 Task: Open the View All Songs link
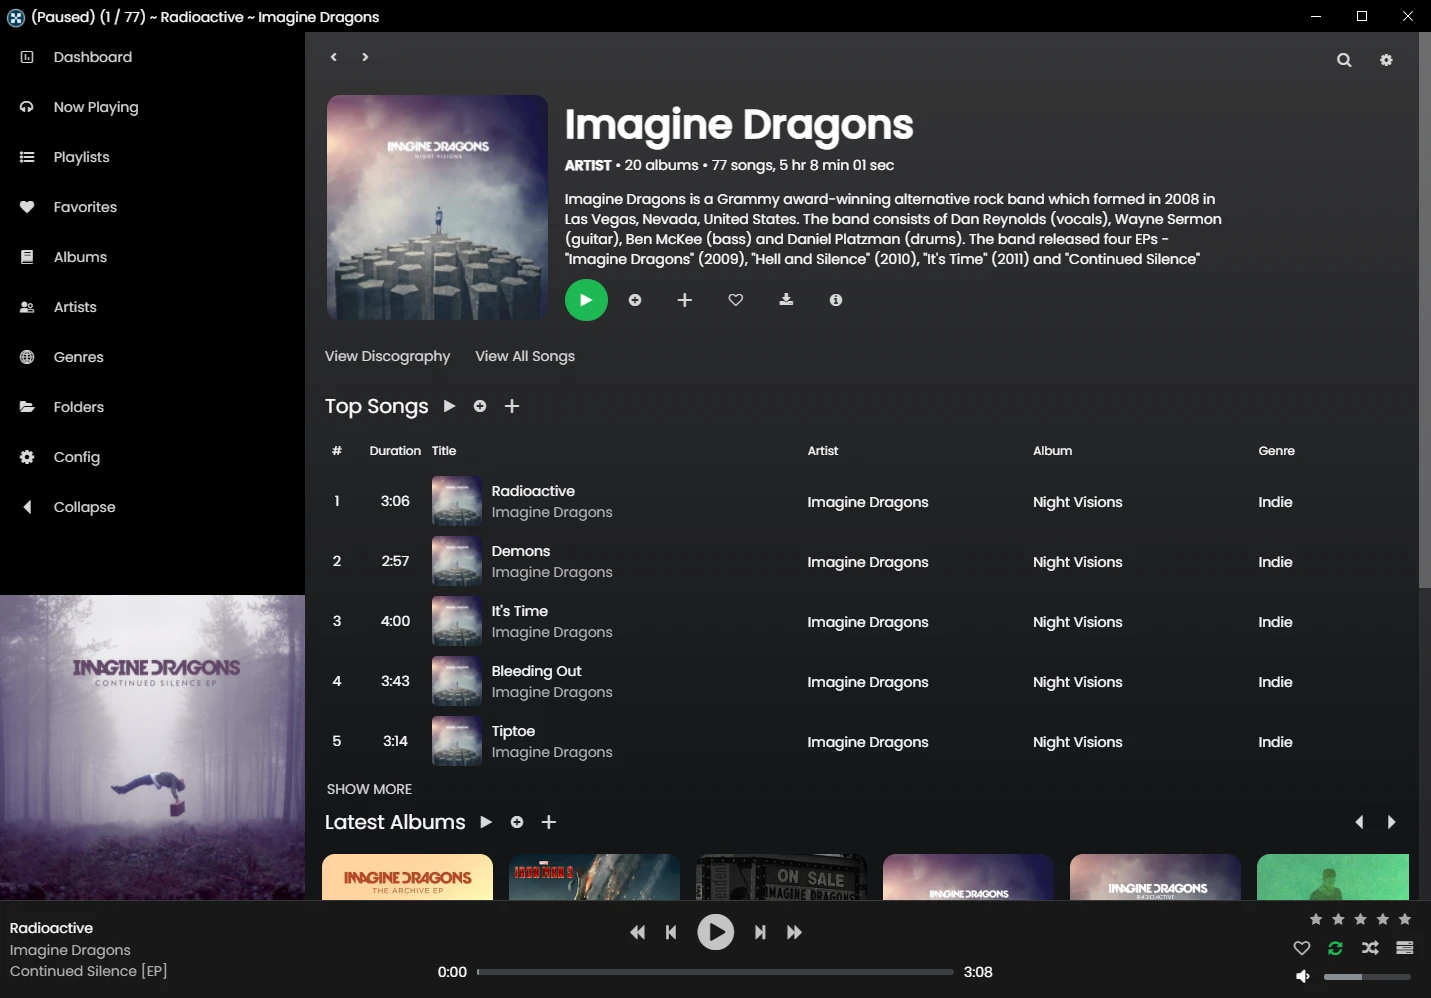(525, 356)
